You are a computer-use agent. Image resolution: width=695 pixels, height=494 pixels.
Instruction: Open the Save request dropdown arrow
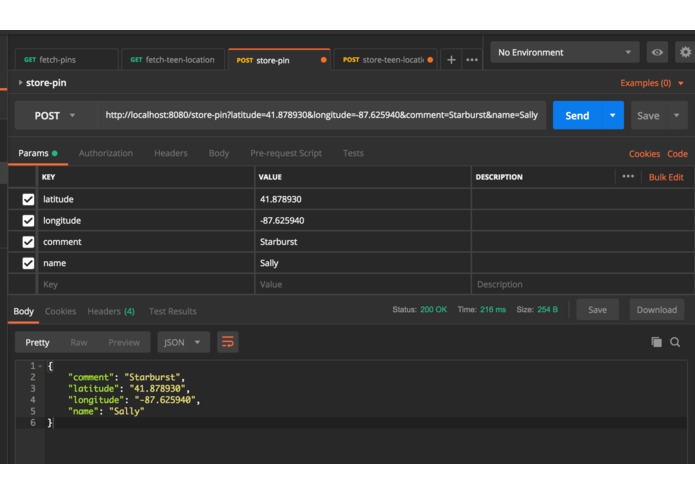(x=676, y=115)
